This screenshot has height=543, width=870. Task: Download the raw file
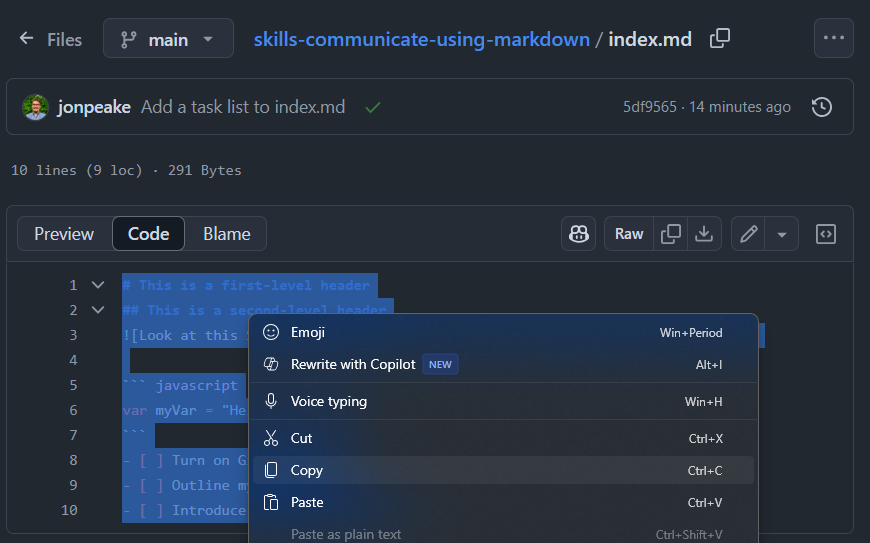pyautogui.click(x=704, y=234)
